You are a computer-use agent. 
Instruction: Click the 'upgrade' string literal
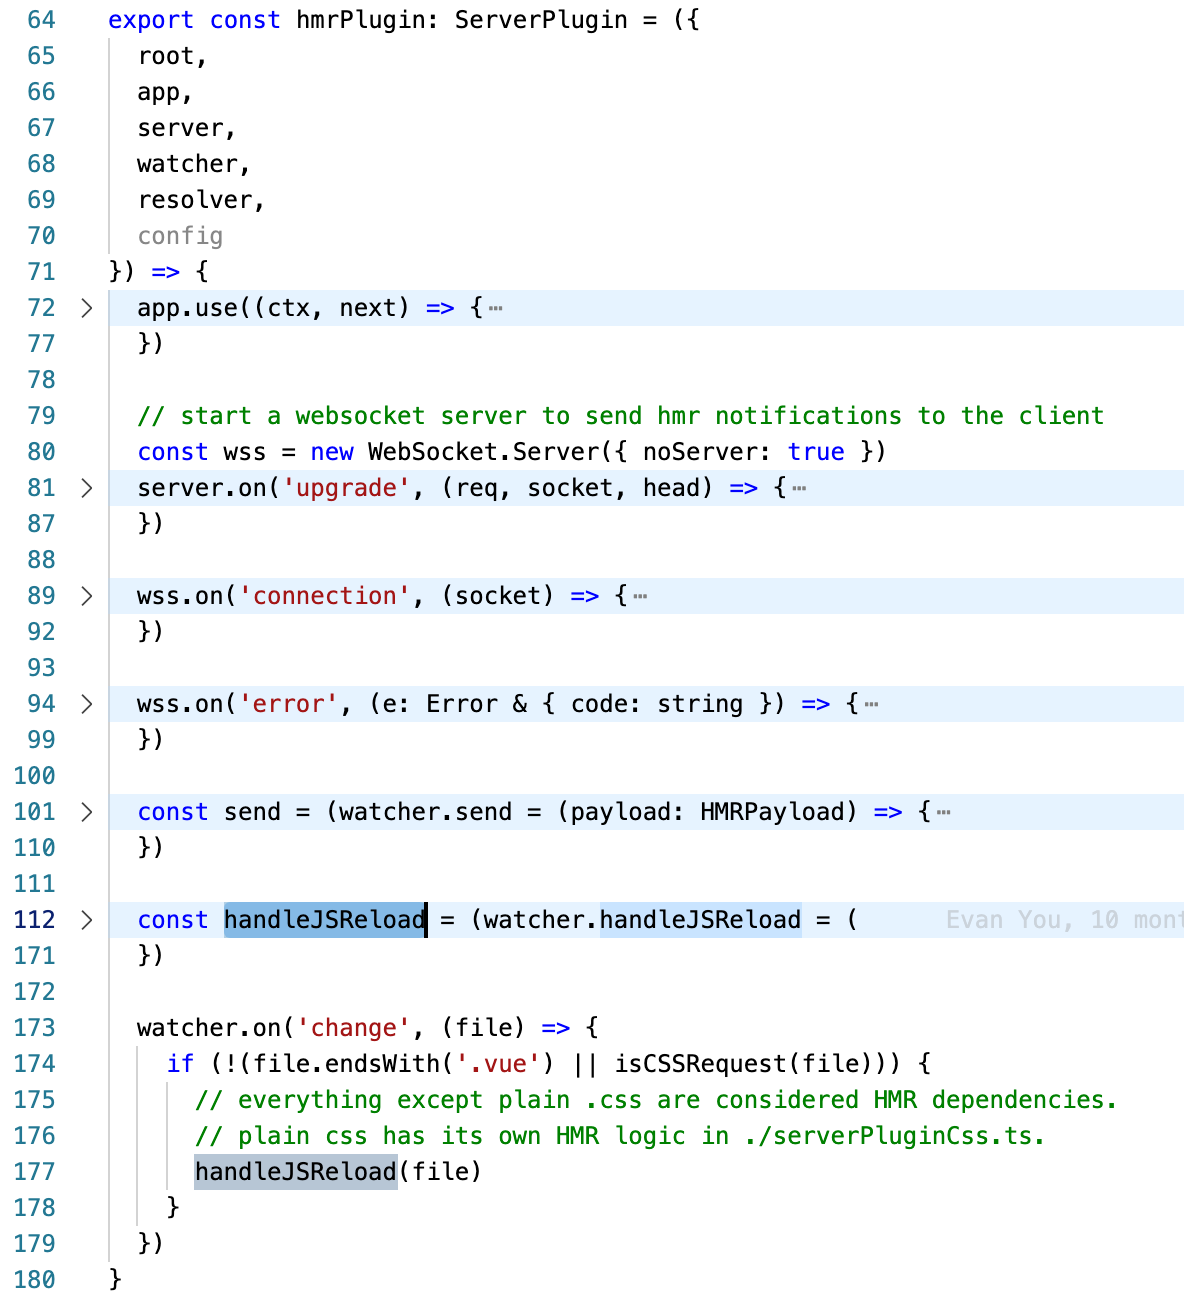click(347, 488)
